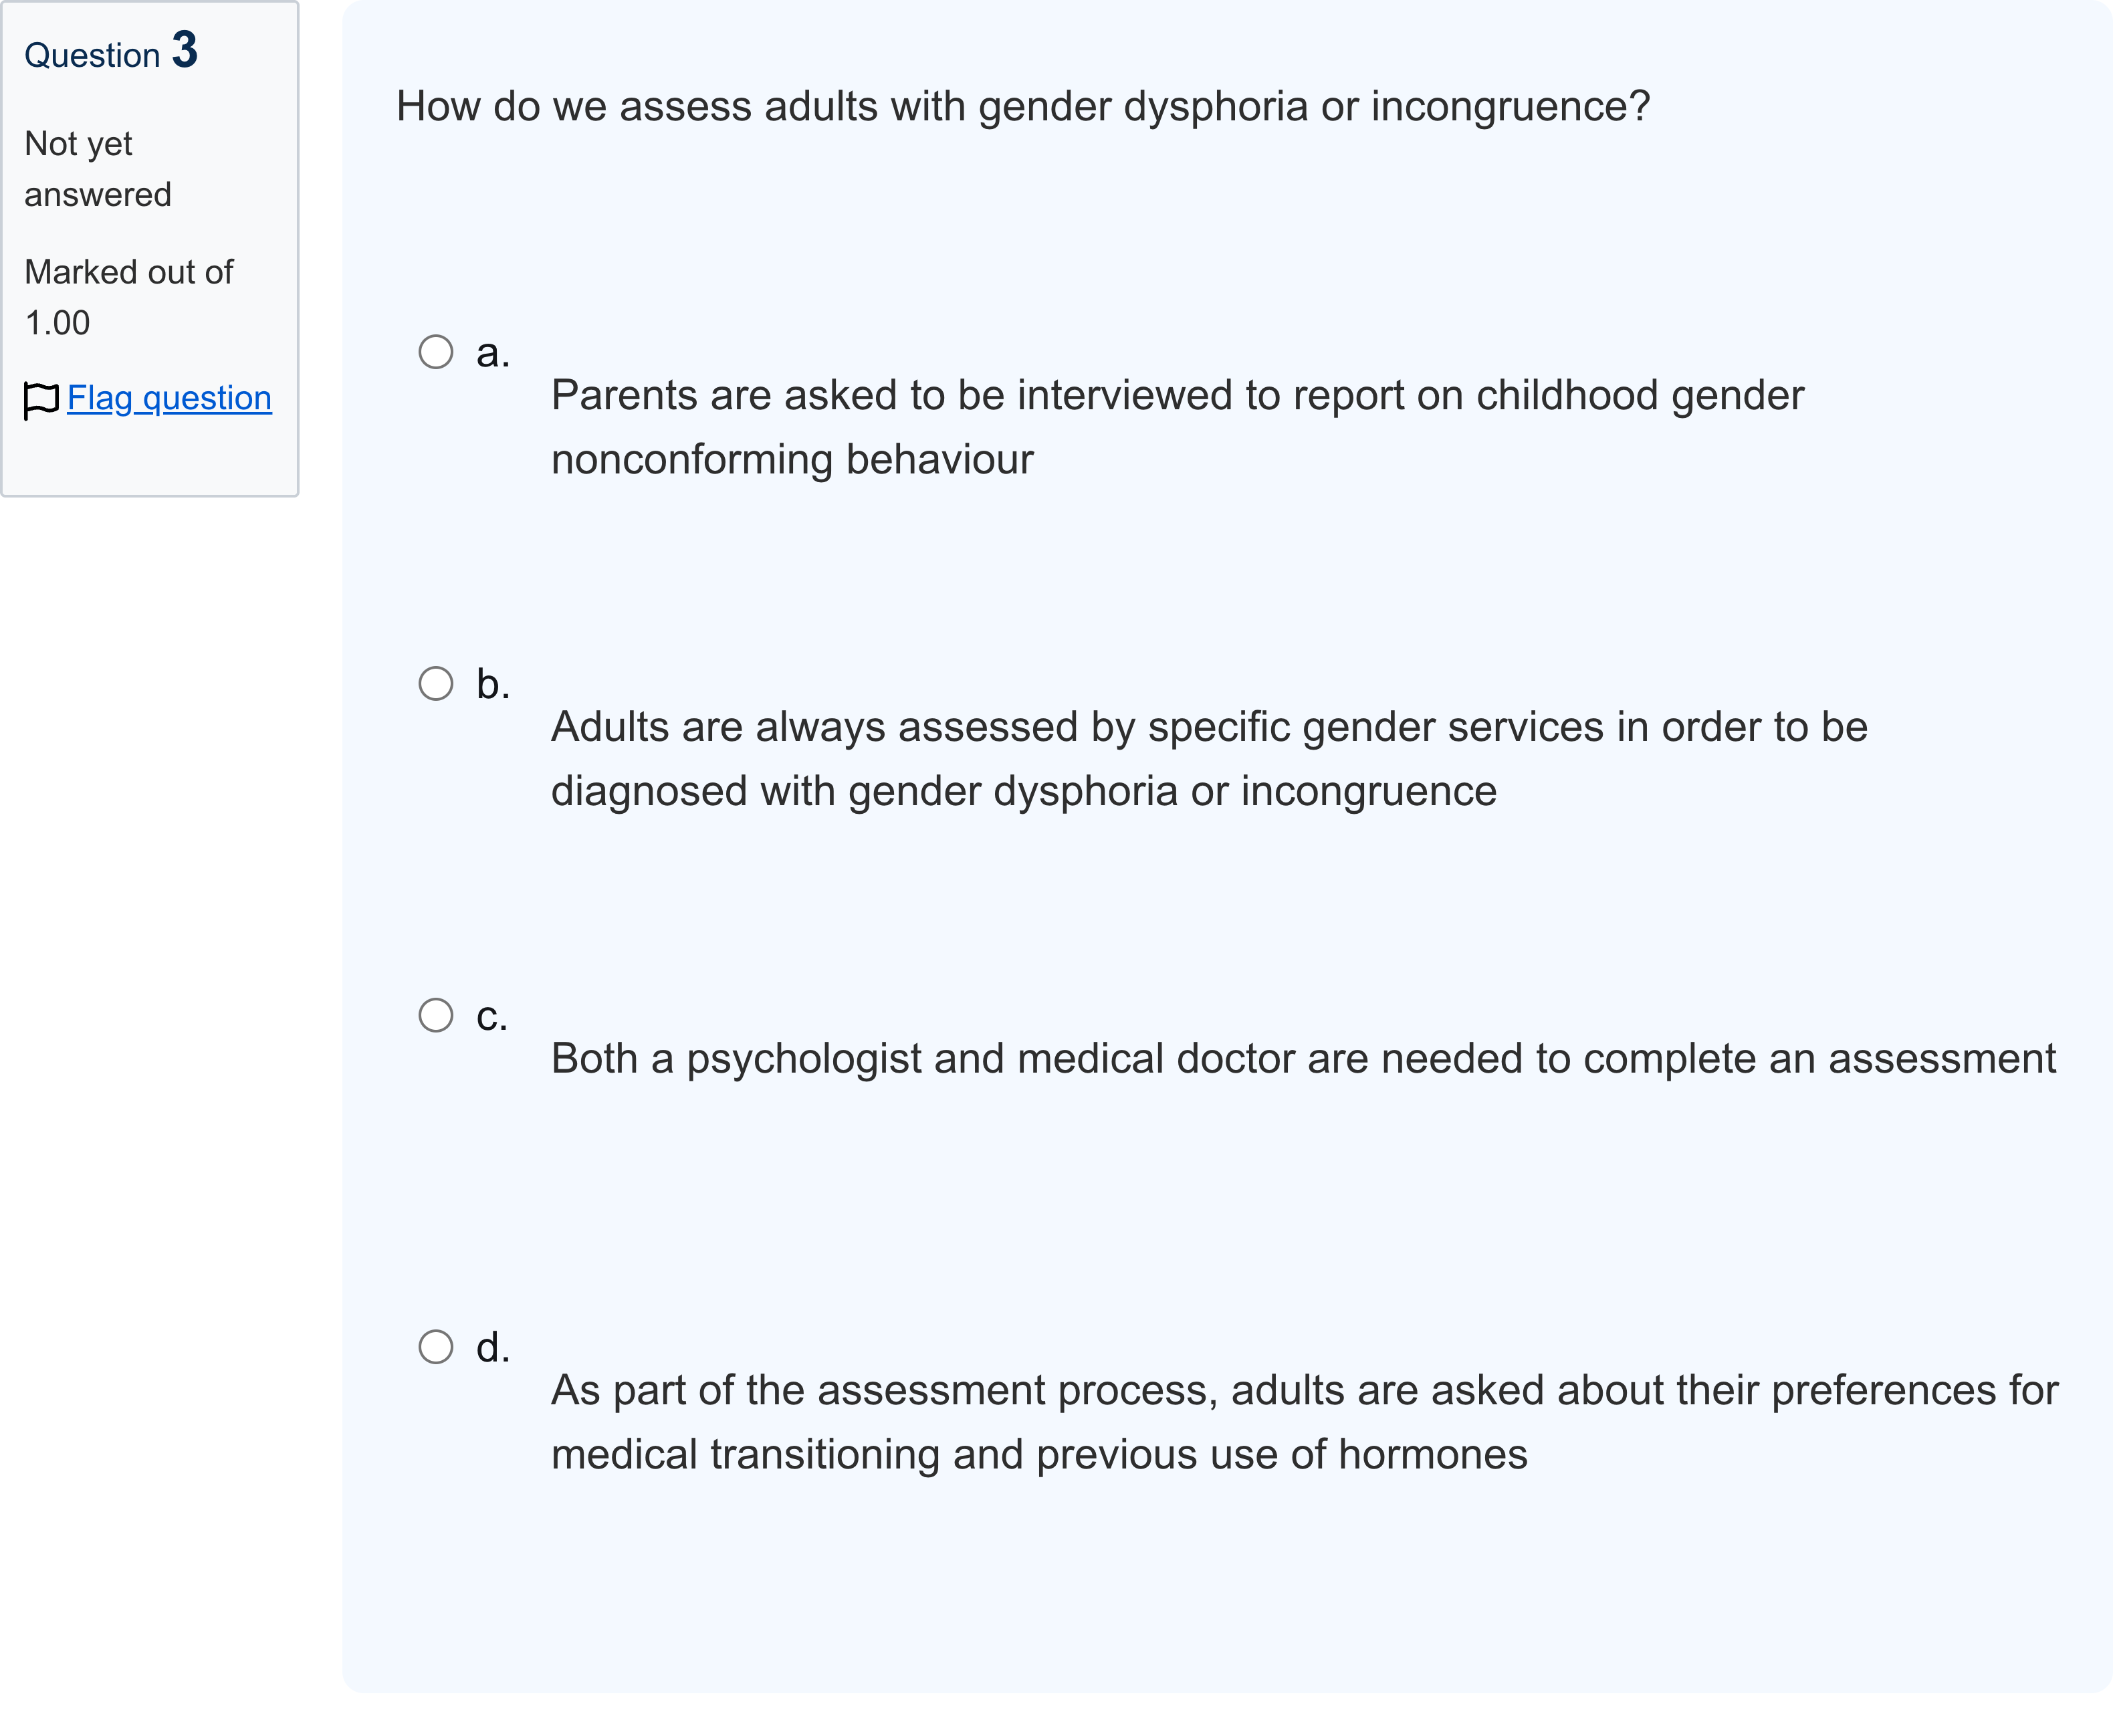Click 'nonconforming behaviour' text in option a
The height and width of the screenshot is (1736, 2113).
coord(792,460)
